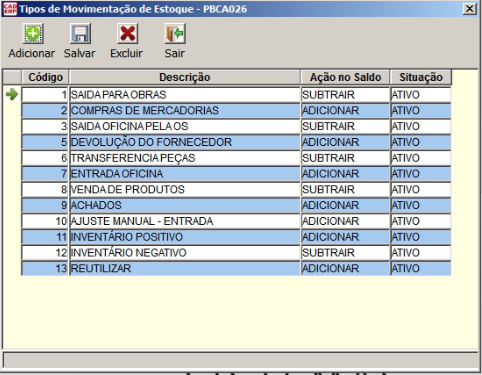The height and width of the screenshot is (375, 482).
Task: Click code cell 13 in Código column
Action: pos(45,268)
